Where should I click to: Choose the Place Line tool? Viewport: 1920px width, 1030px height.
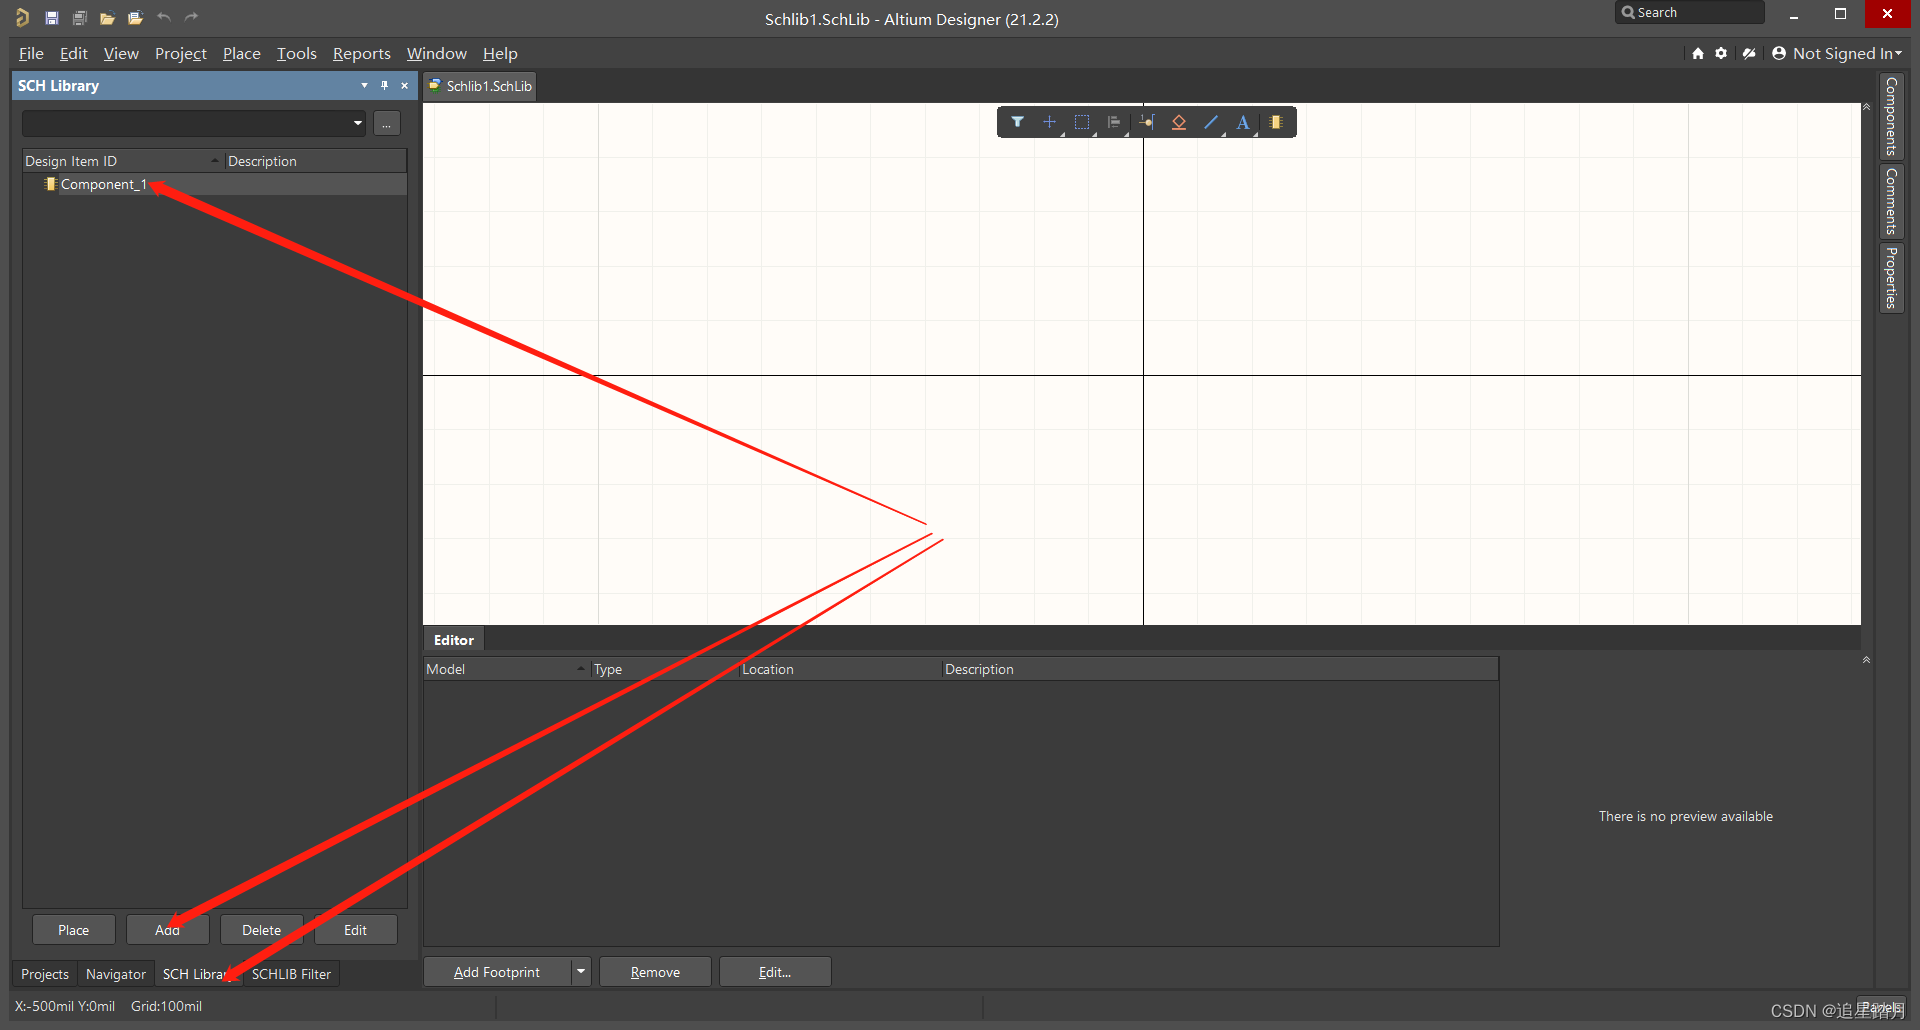[1211, 122]
